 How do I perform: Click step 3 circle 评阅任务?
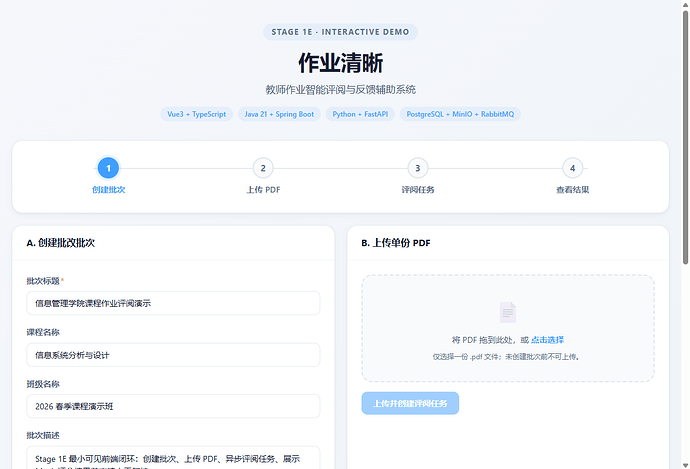pos(418,168)
